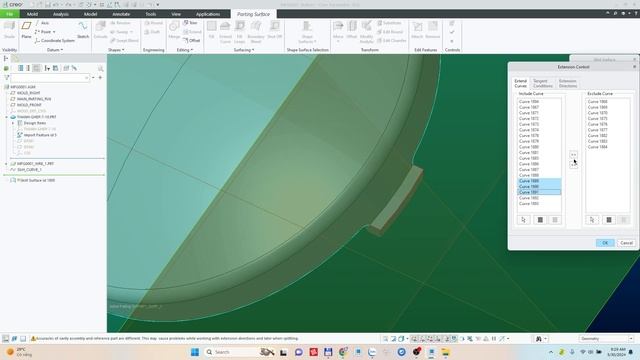
Task: Select MOLD_FRONT in model tree
Action: pos(29,105)
